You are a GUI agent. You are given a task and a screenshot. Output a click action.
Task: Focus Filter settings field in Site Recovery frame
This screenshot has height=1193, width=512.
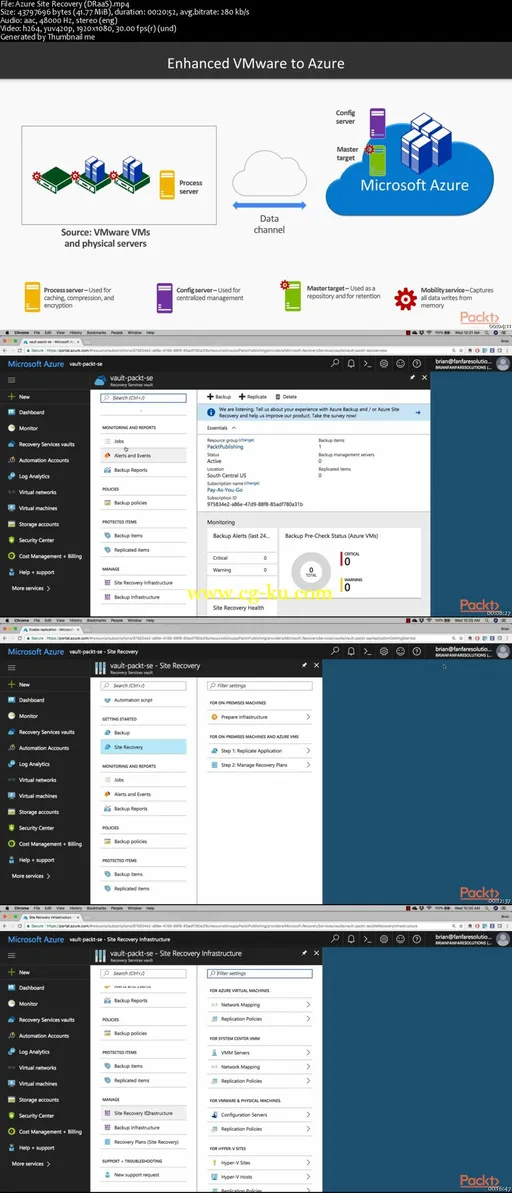pos(259,686)
